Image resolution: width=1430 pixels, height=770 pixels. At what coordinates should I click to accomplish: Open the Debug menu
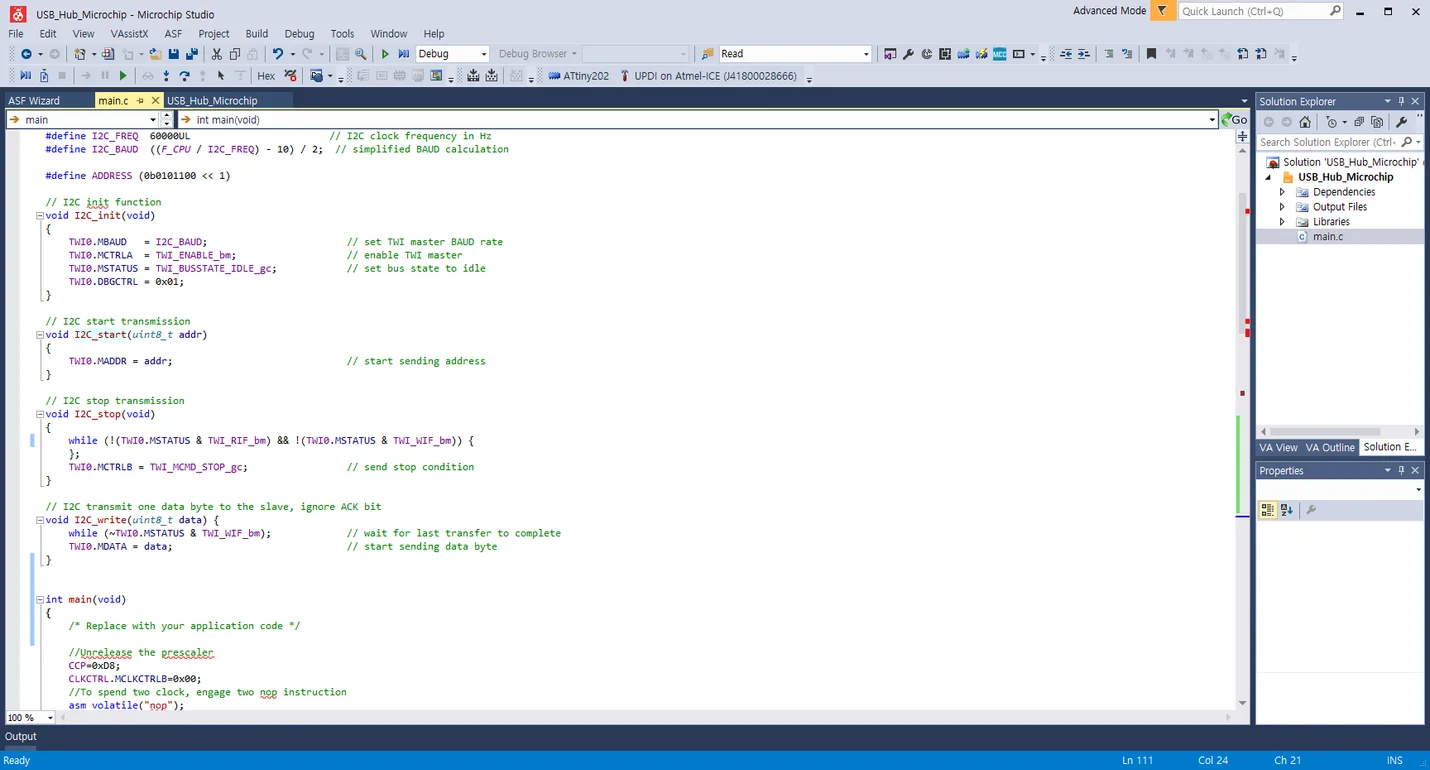click(x=299, y=33)
